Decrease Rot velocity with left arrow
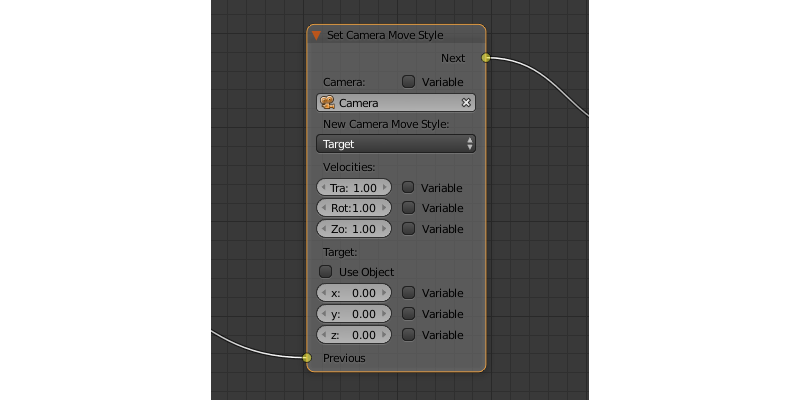Image resolution: width=800 pixels, height=400 pixels. click(x=322, y=208)
